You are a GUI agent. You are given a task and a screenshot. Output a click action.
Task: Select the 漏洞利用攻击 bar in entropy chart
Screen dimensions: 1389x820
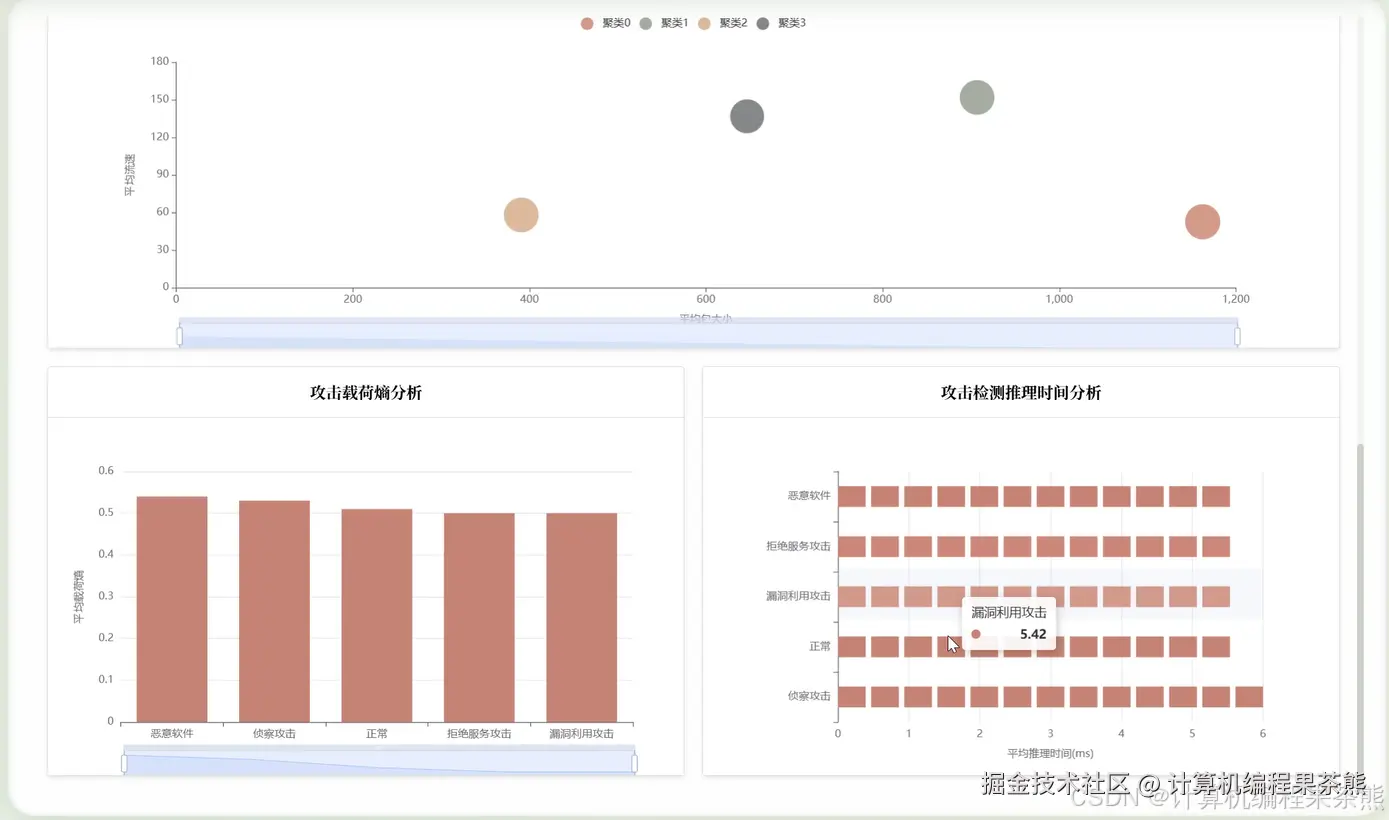582,617
